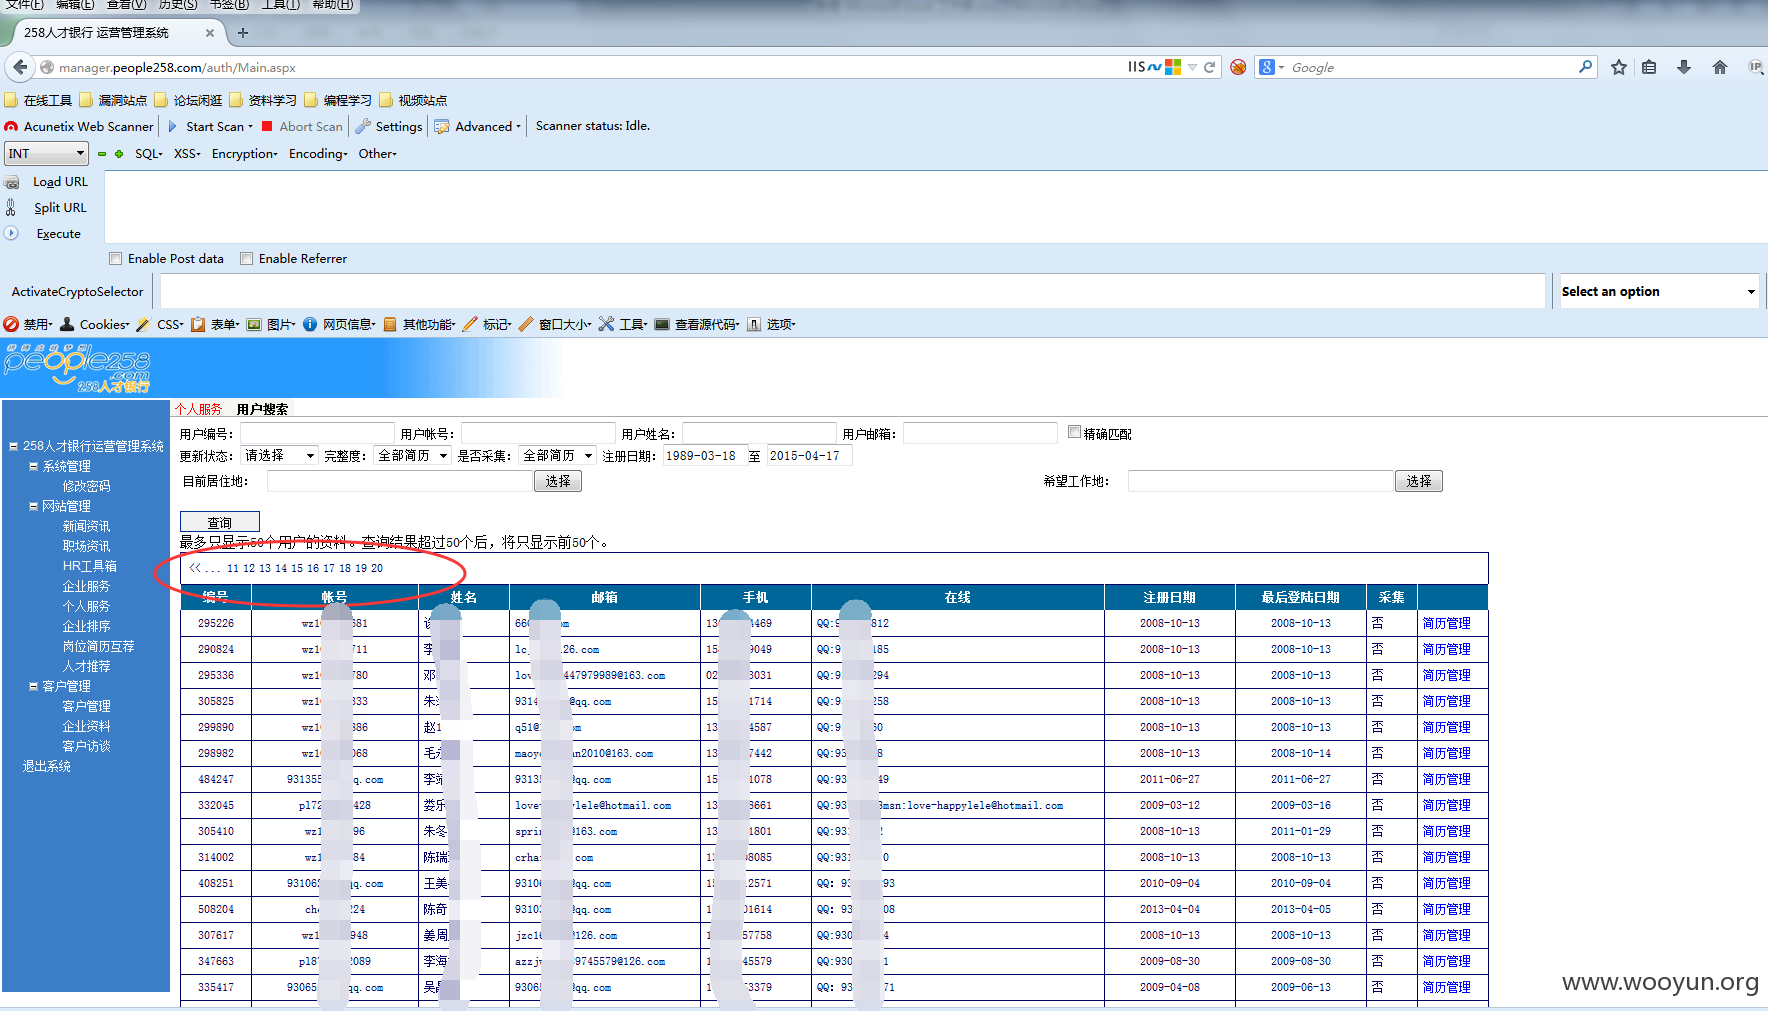Open the 是否采集 全部简历 dropdown
This screenshot has width=1768, height=1011.
(x=558, y=456)
